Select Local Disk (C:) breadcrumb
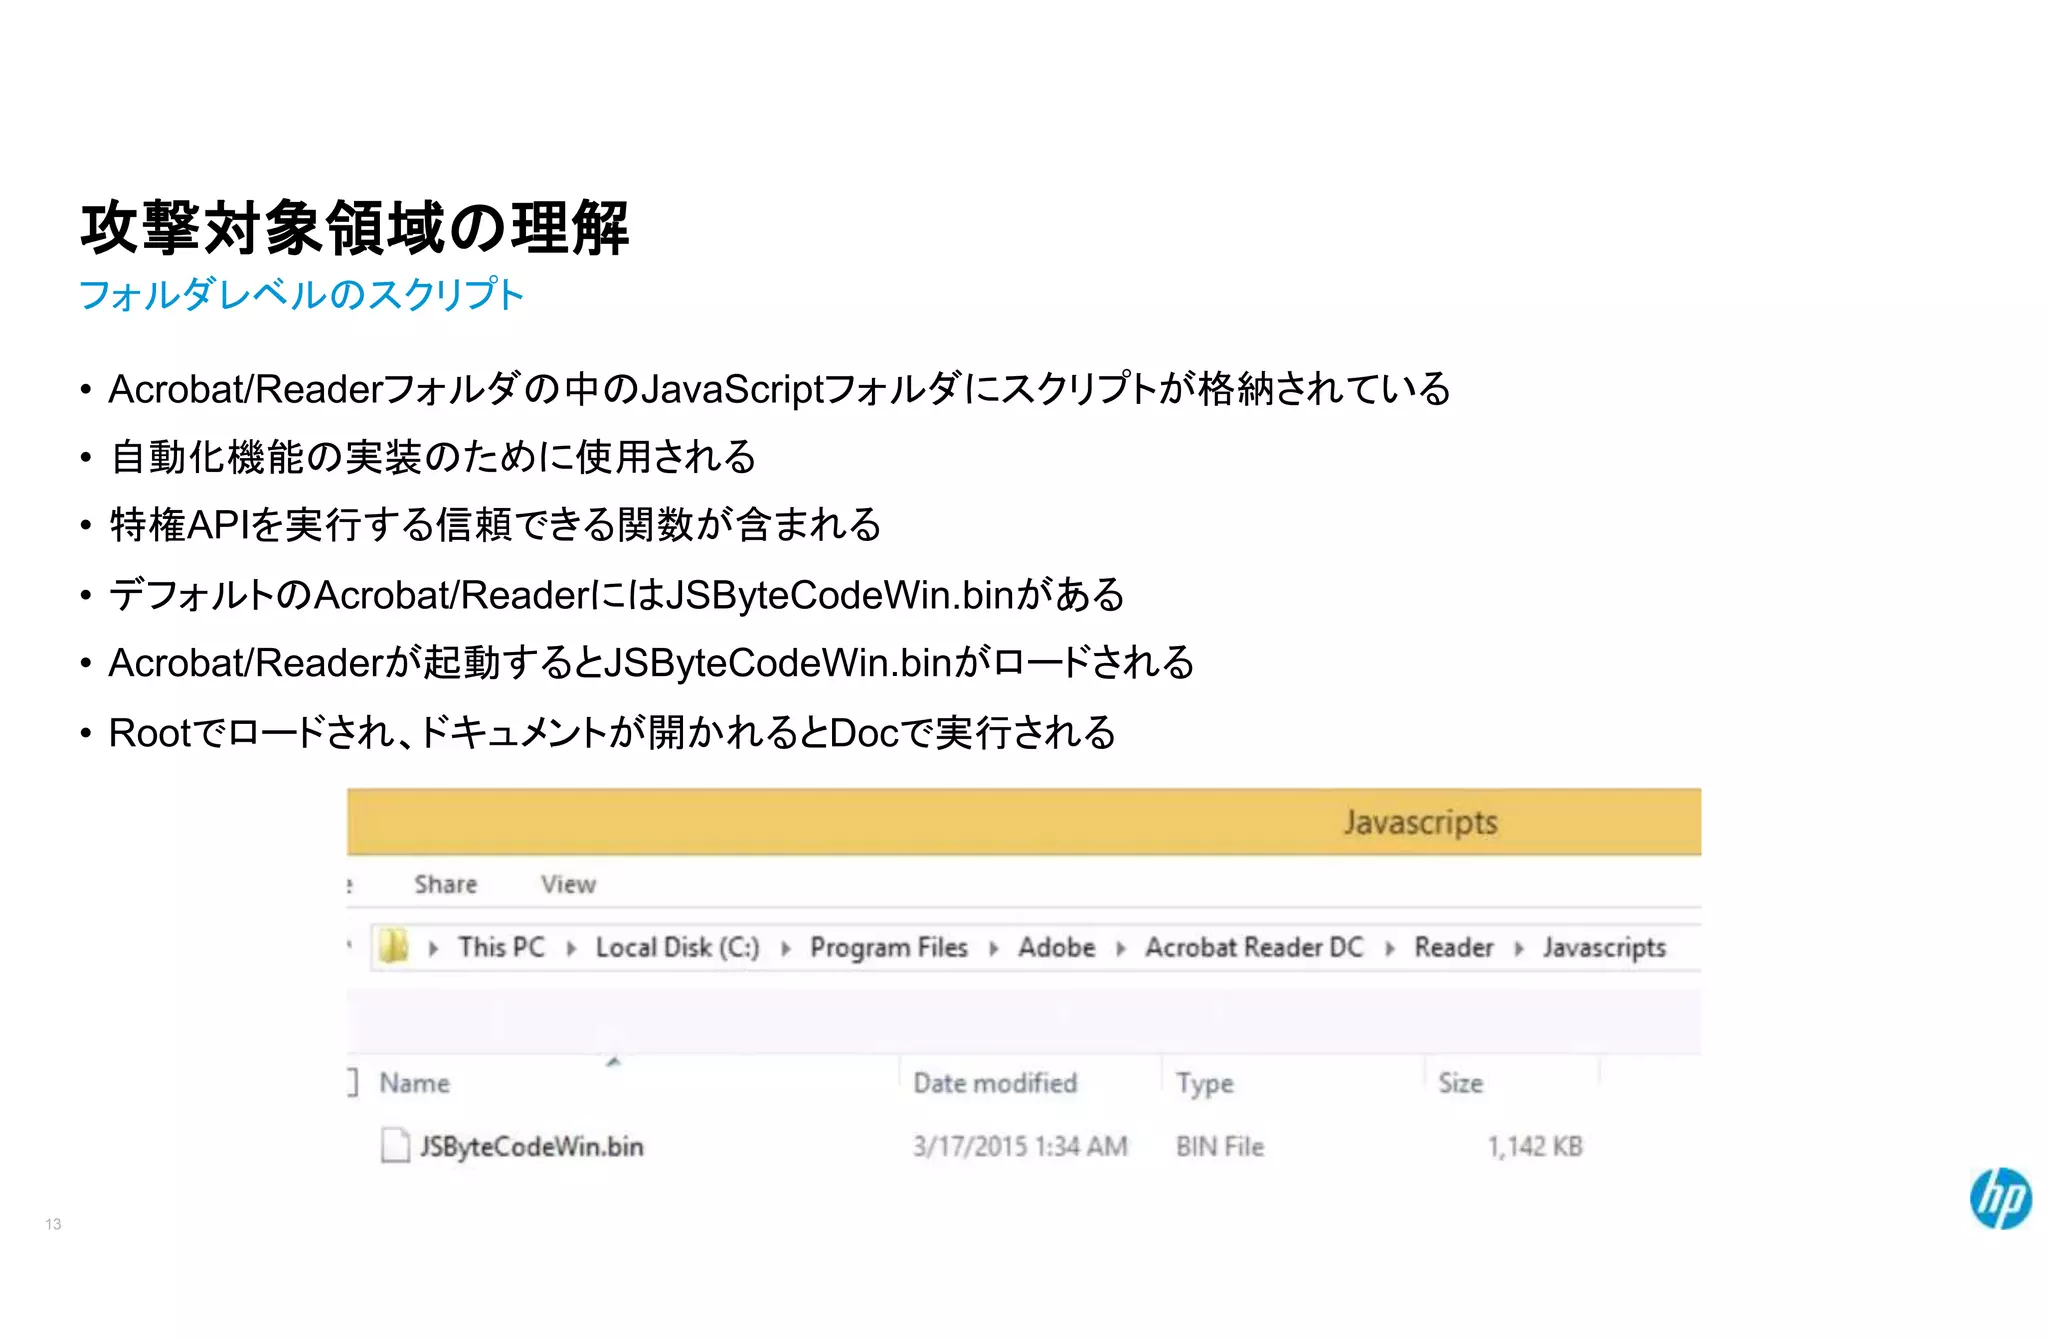 pyautogui.click(x=677, y=947)
